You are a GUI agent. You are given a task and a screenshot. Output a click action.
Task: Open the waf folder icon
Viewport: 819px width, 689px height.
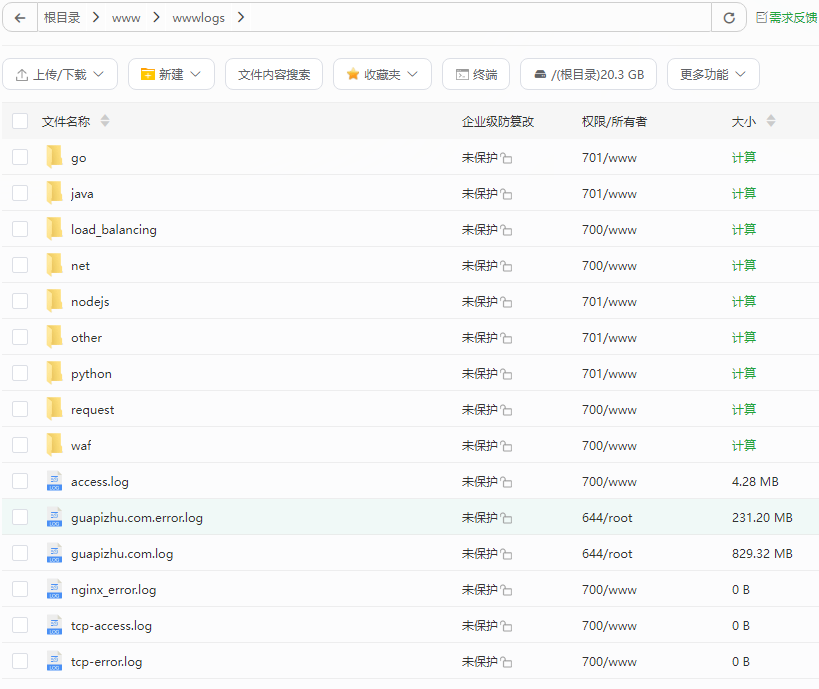[x=54, y=445]
